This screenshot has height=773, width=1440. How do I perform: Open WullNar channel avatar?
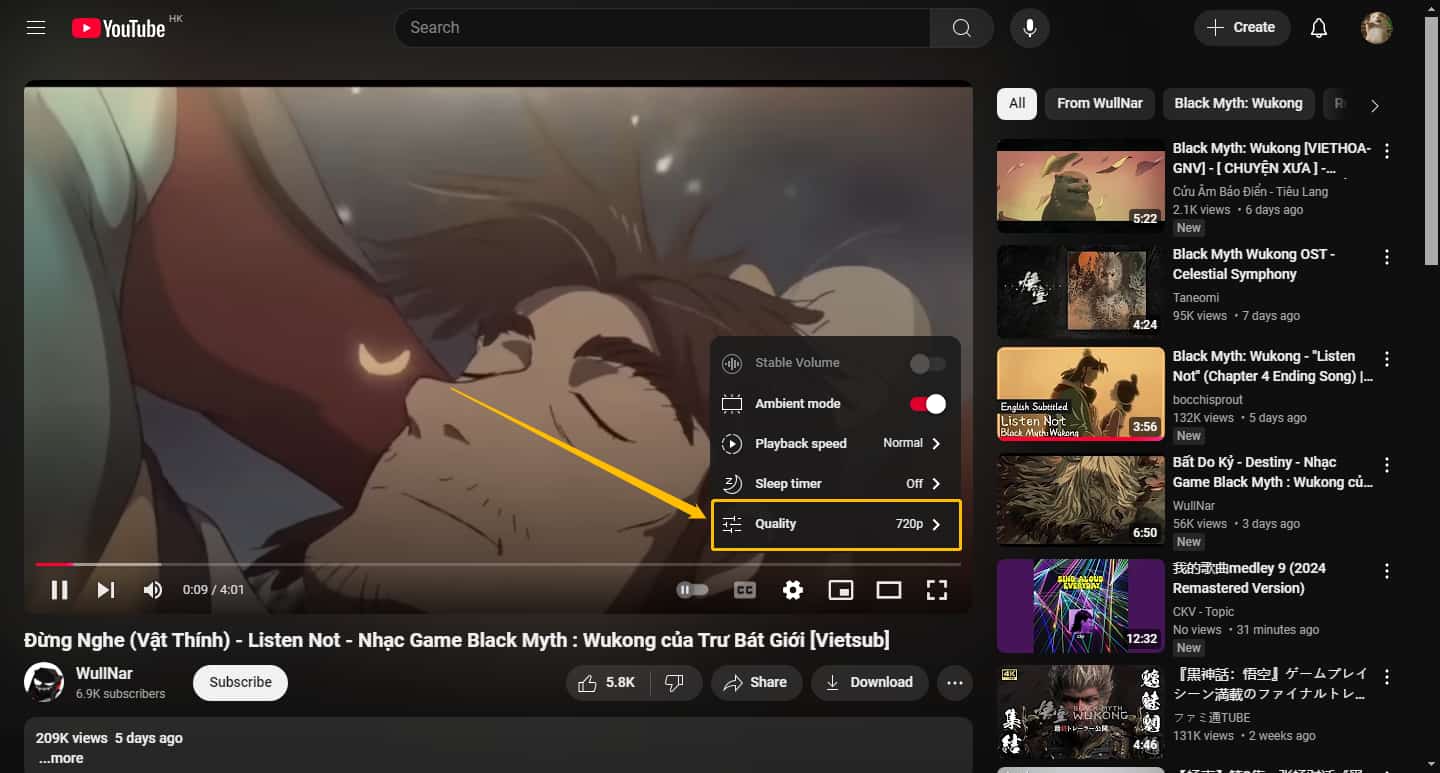coord(44,682)
